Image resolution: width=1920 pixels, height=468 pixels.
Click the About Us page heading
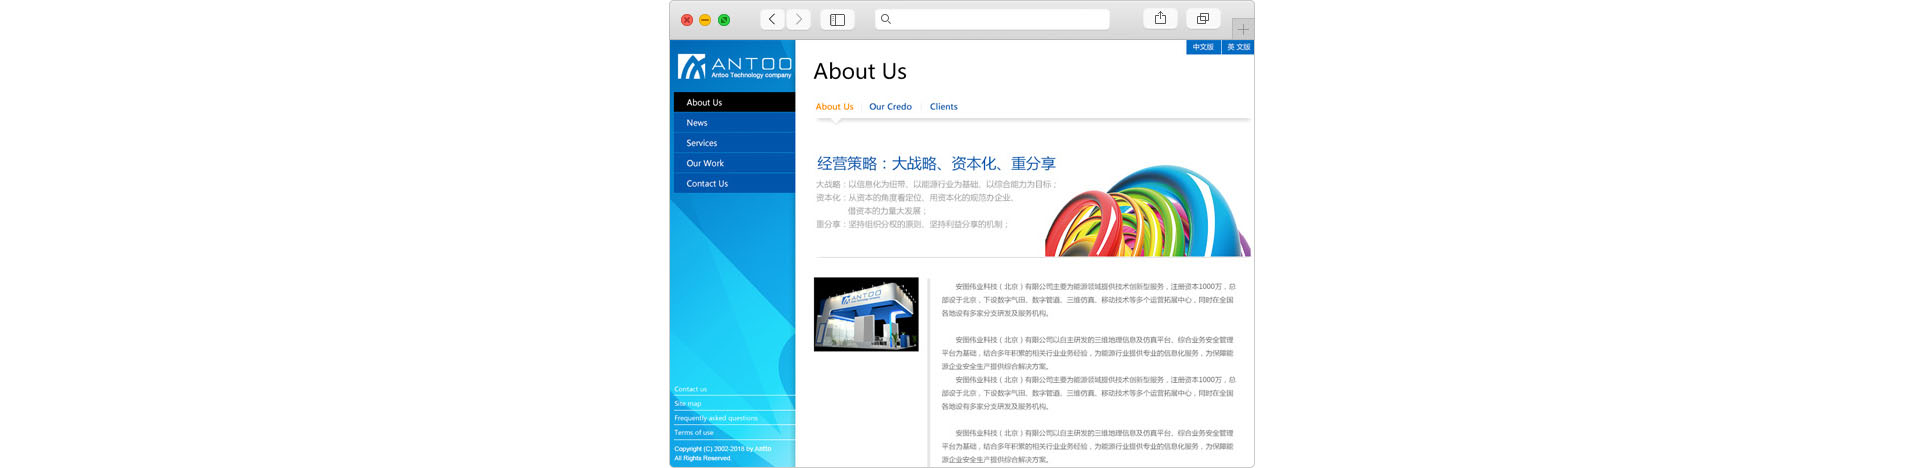click(x=860, y=71)
